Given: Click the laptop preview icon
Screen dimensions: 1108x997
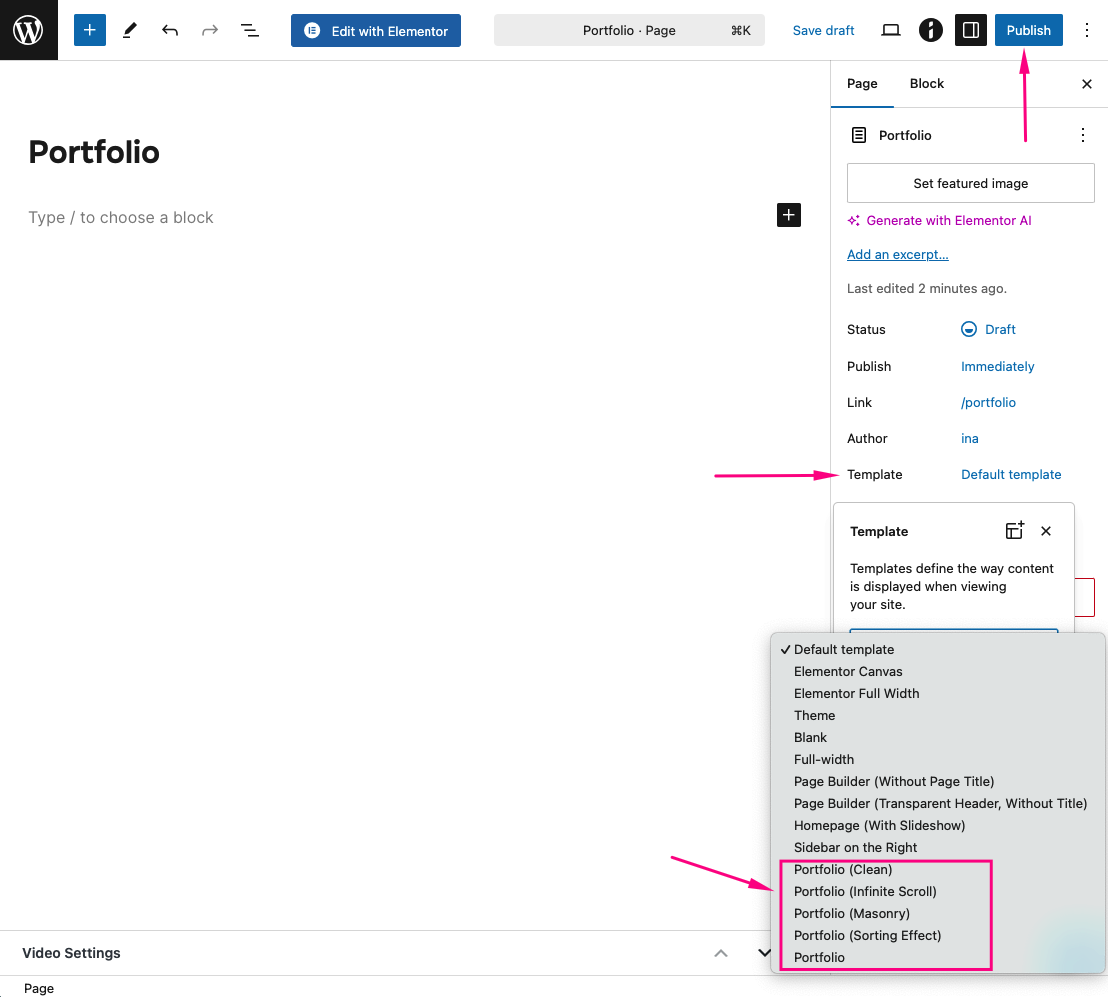Looking at the screenshot, I should click(x=891, y=30).
